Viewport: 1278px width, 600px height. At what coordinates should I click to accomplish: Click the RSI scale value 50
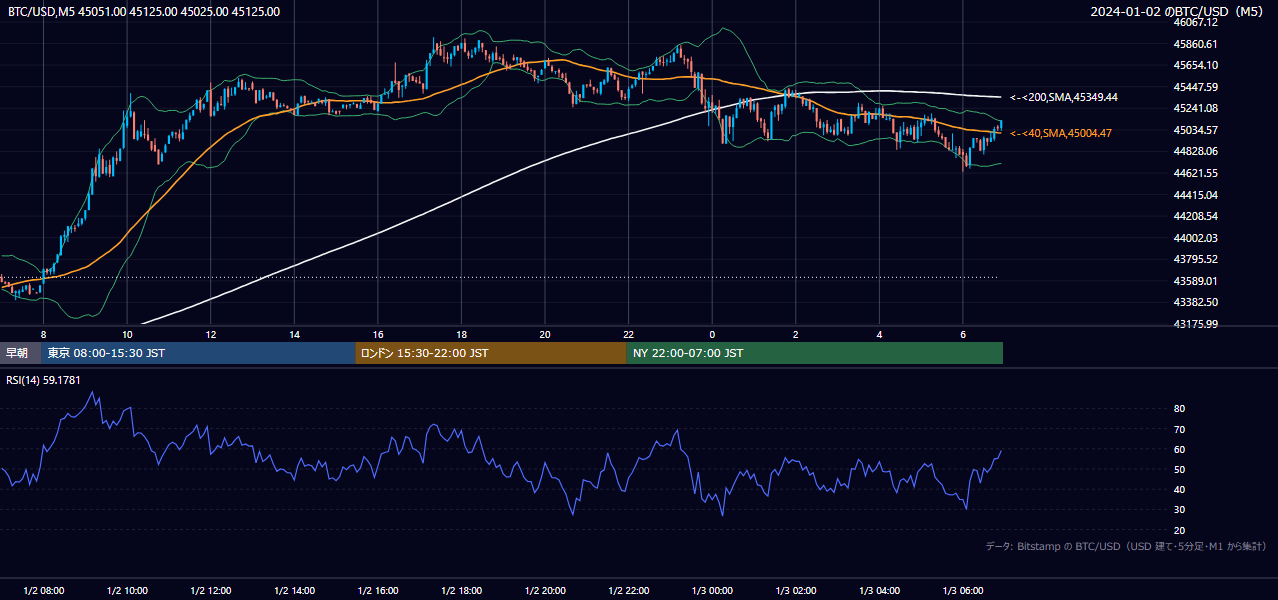pyautogui.click(x=1179, y=469)
